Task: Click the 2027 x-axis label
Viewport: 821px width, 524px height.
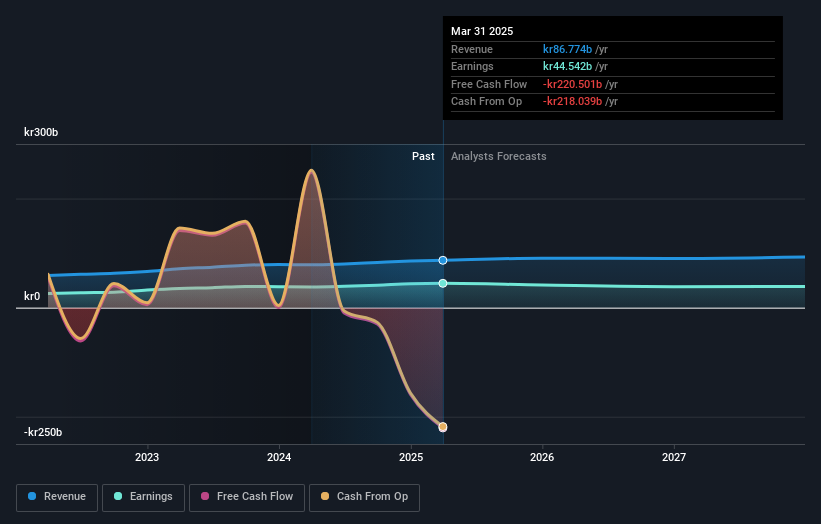Action: tap(674, 458)
